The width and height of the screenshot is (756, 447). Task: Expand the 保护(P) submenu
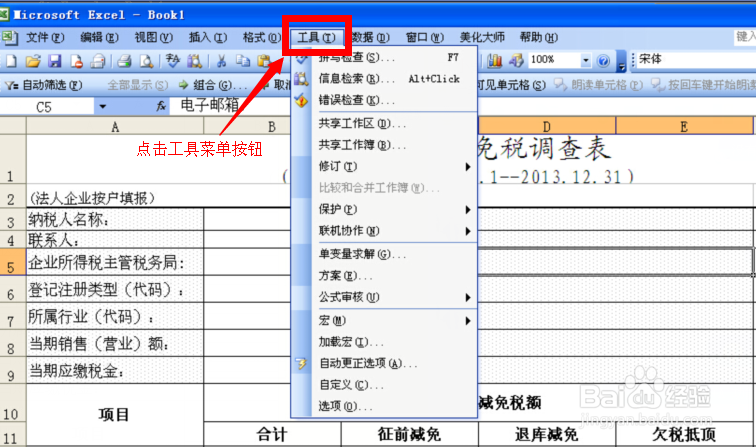pos(384,209)
